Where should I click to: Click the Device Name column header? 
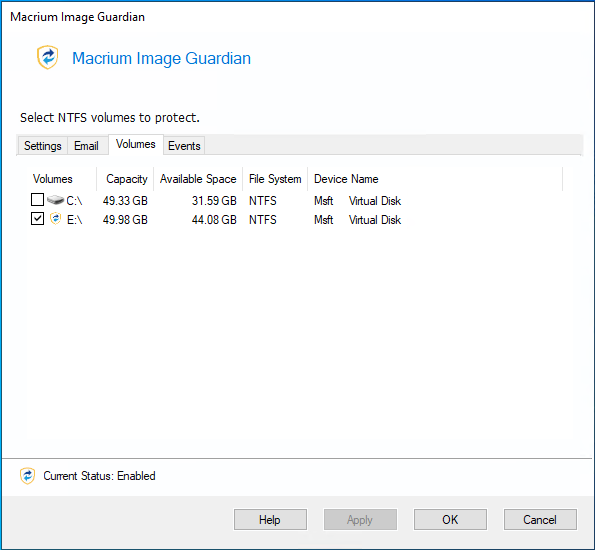pos(435,179)
